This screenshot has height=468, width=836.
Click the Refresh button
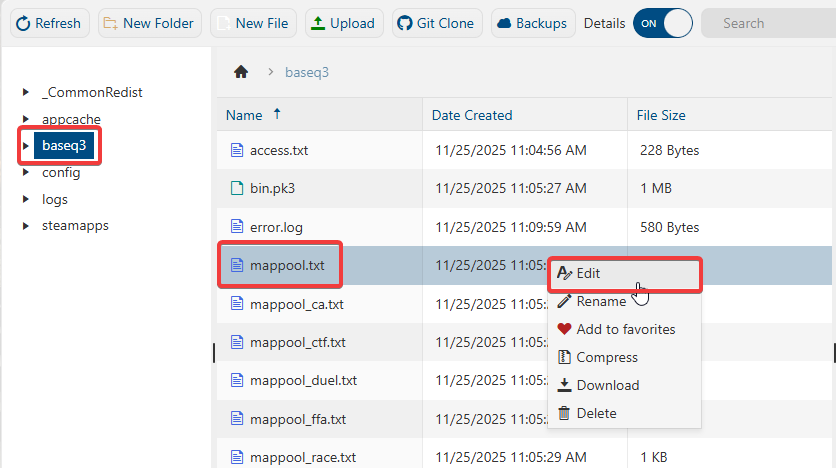pyautogui.click(x=47, y=23)
